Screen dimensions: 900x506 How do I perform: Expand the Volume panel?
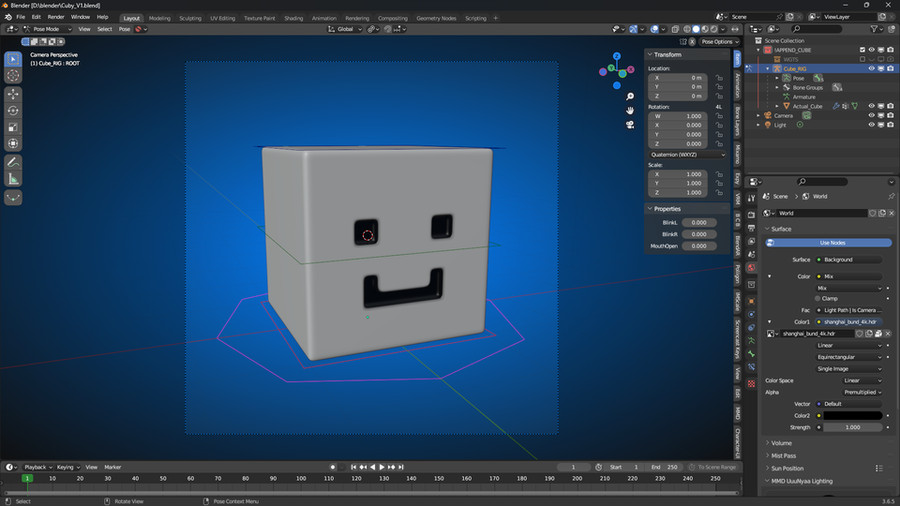click(781, 443)
